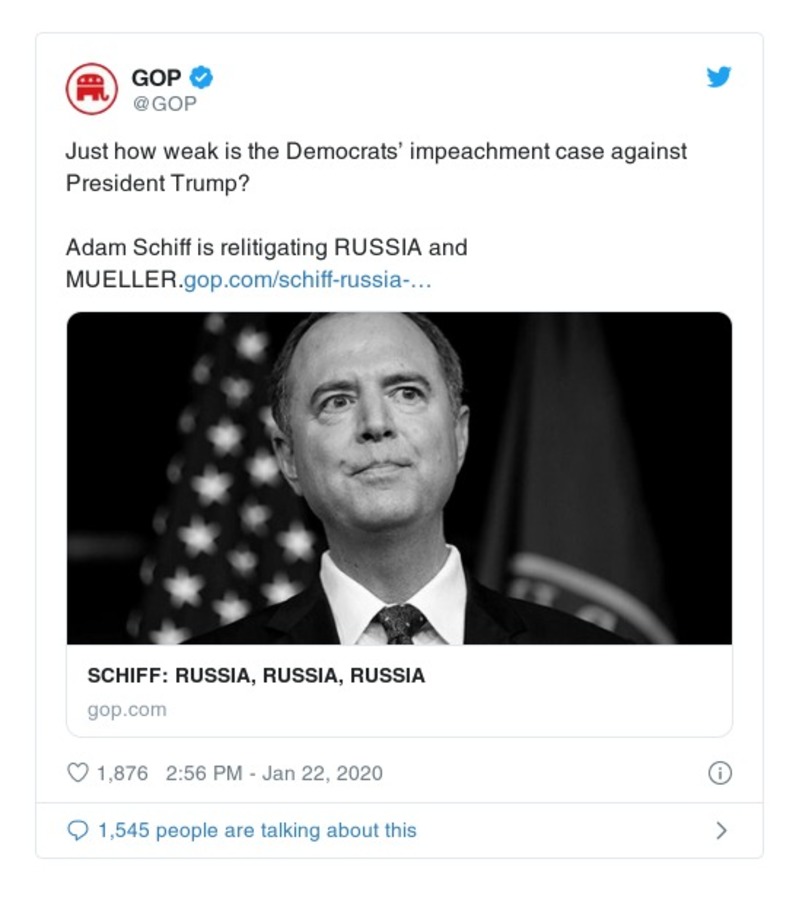The image size is (799, 910).
Task: Click the 1,876 likes count
Action: pyautogui.click(x=122, y=773)
